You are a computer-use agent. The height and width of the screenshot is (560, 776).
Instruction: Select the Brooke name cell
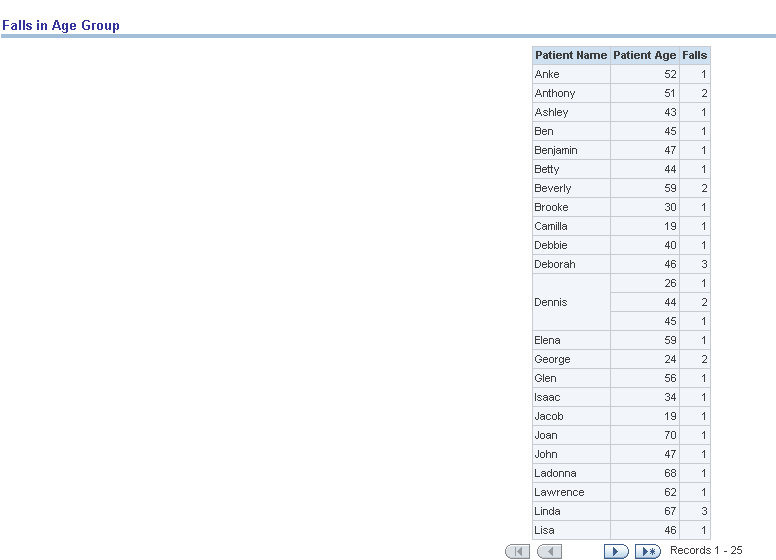[x=571, y=207]
